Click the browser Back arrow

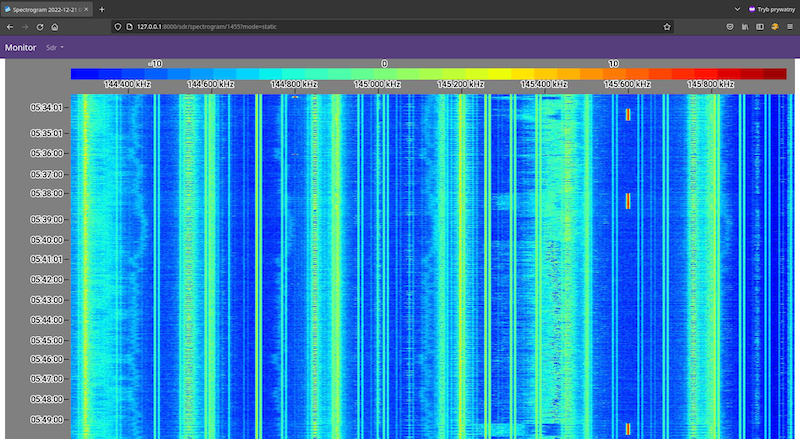10,27
